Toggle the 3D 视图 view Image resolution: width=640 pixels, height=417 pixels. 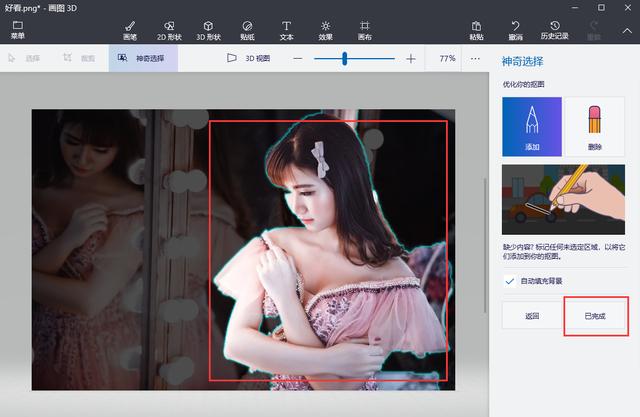[x=248, y=58]
